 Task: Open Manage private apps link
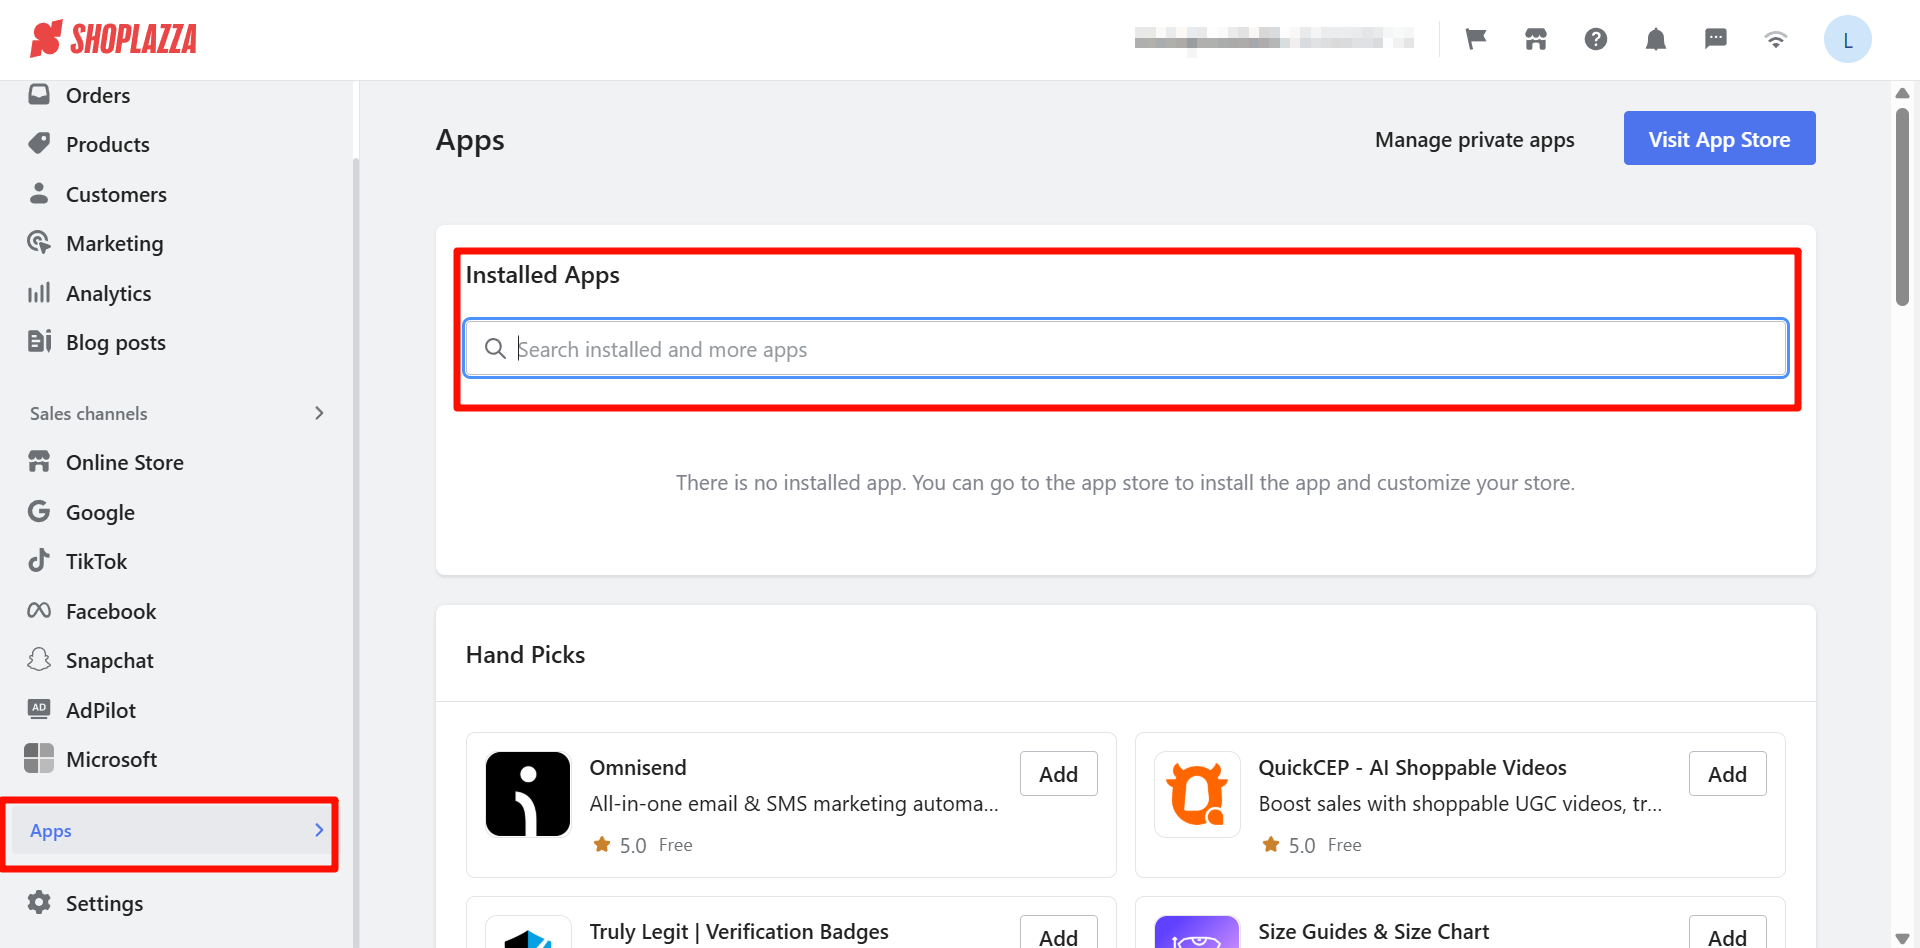(1474, 140)
